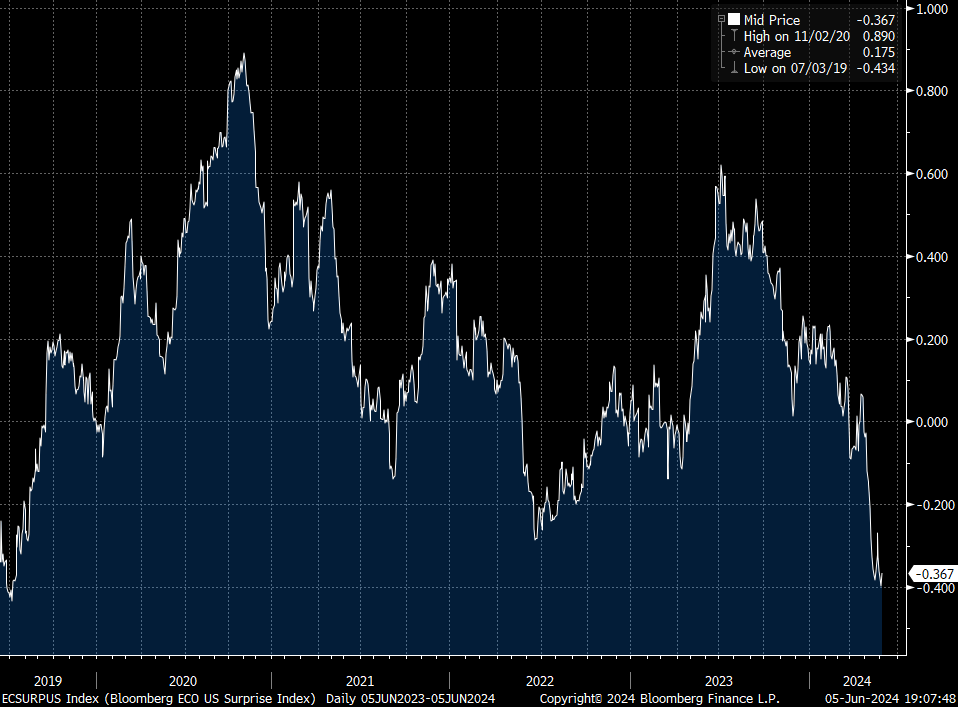Click the 0.200 y-axis label
This screenshot has height=707, width=958.
point(931,340)
